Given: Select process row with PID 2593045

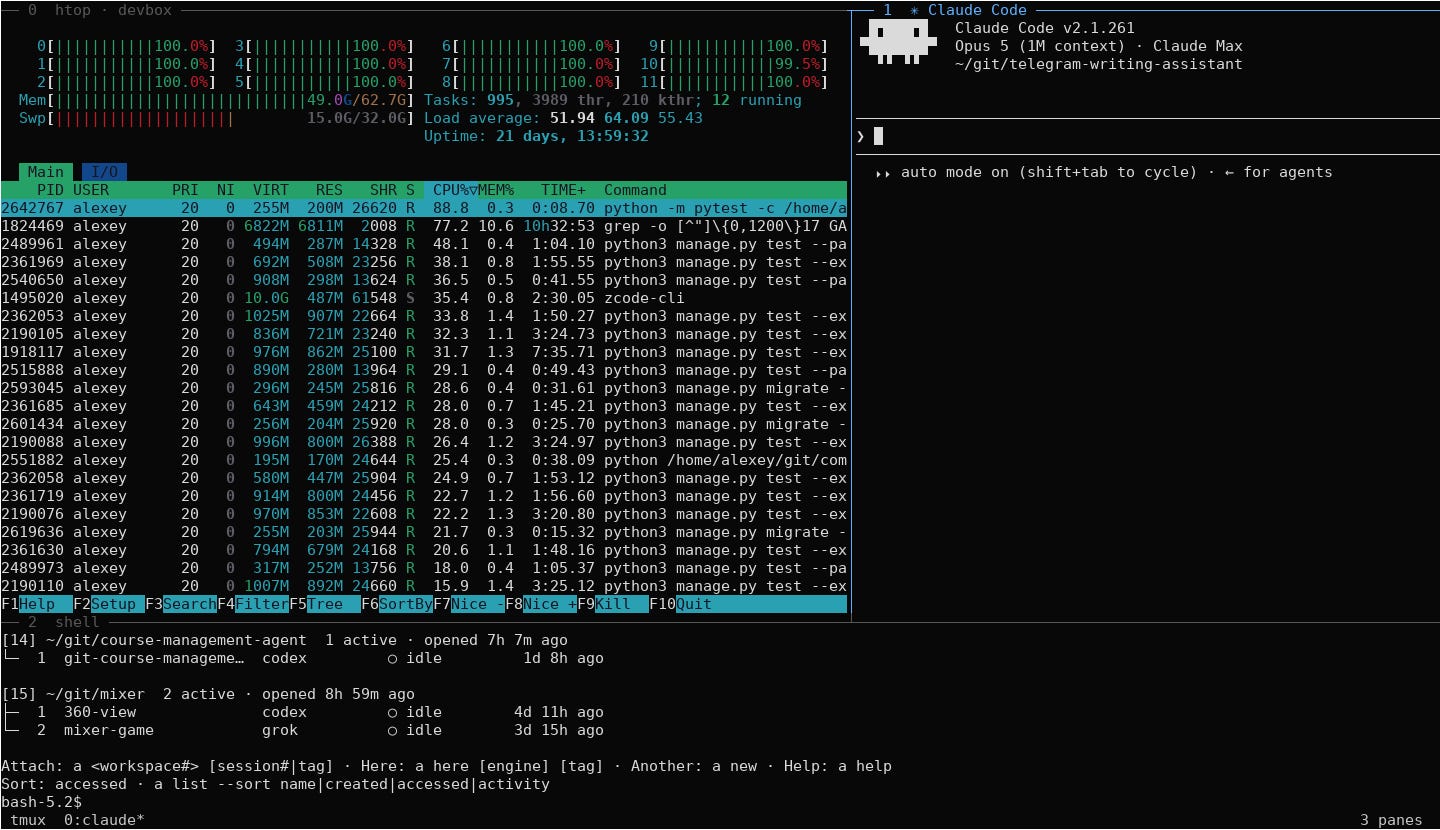Looking at the screenshot, I should (424, 388).
